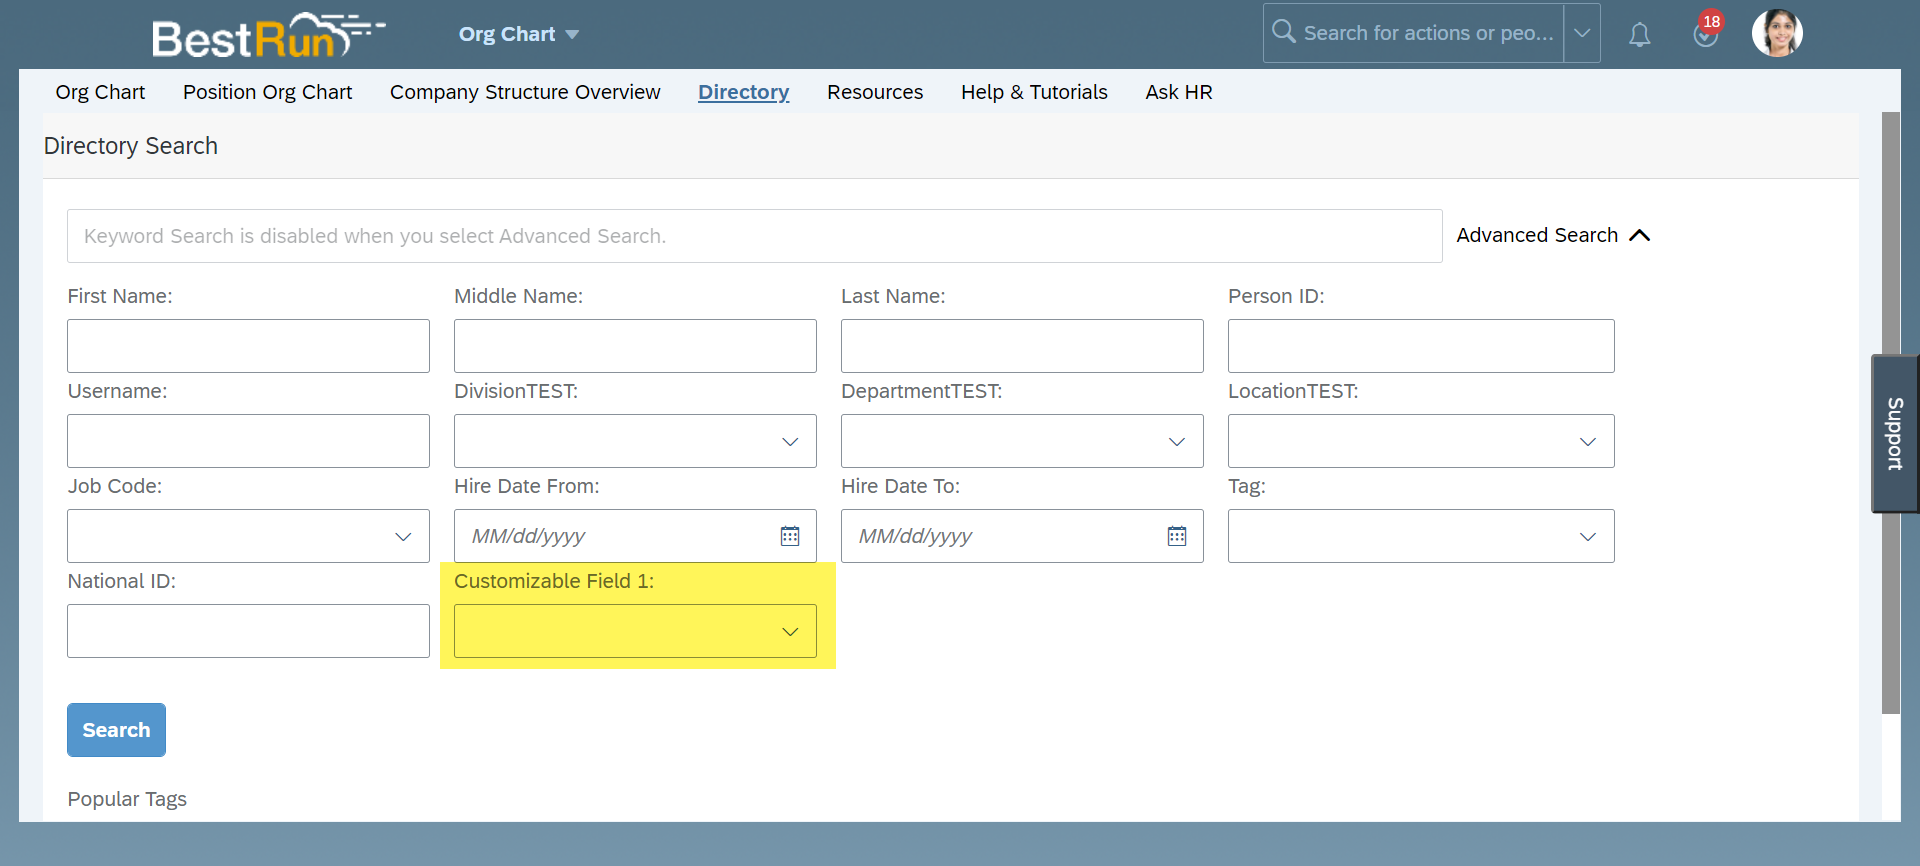Open the to-do icon with 18 badge
The height and width of the screenshot is (866, 1920).
[x=1706, y=34]
